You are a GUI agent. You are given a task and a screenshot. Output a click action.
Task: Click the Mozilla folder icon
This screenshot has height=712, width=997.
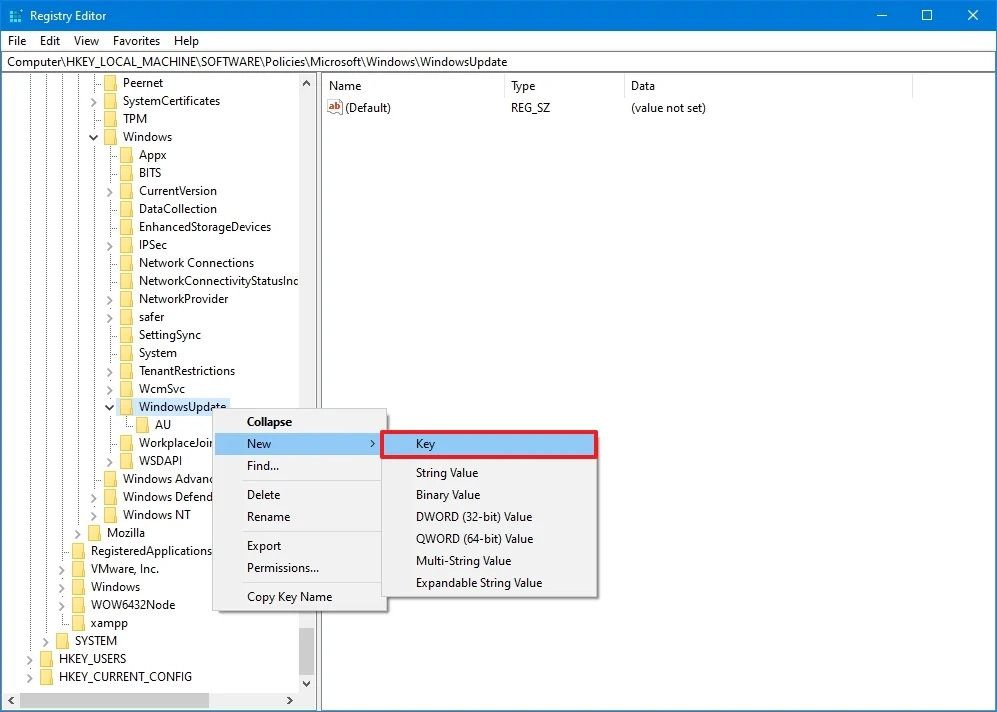[95, 533]
